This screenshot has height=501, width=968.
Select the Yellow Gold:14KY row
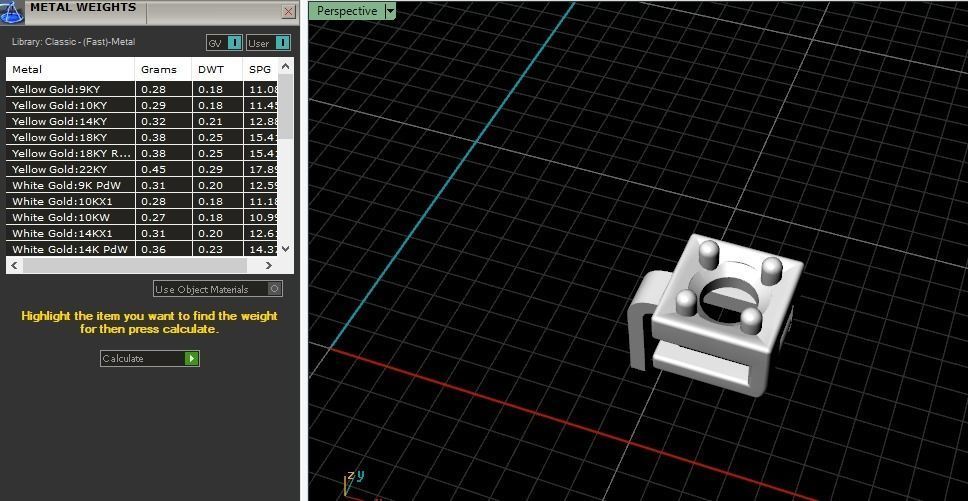coord(141,122)
